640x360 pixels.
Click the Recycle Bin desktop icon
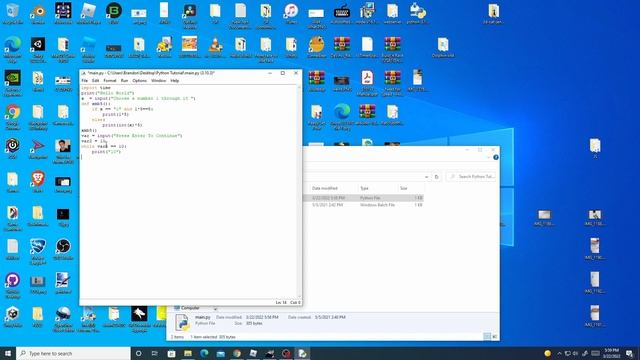pos(13,13)
